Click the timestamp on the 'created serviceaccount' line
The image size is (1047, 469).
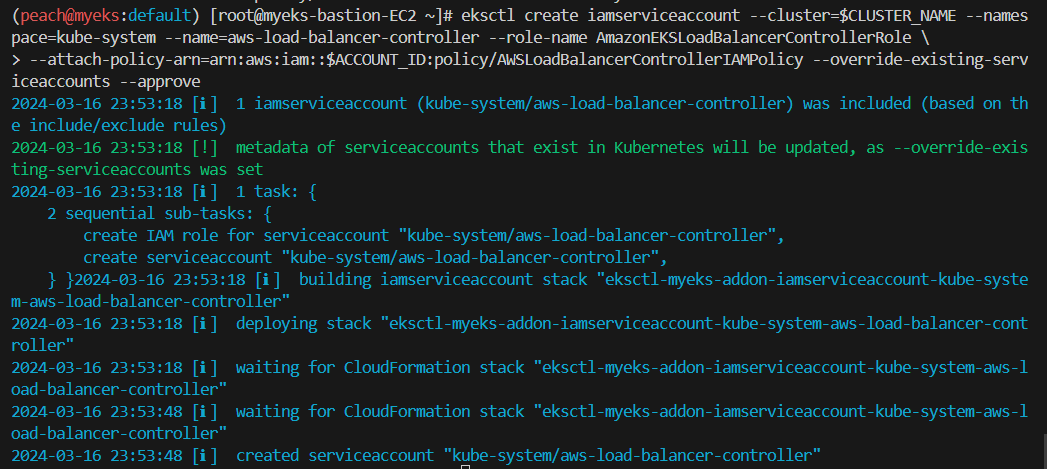[x=97, y=457]
